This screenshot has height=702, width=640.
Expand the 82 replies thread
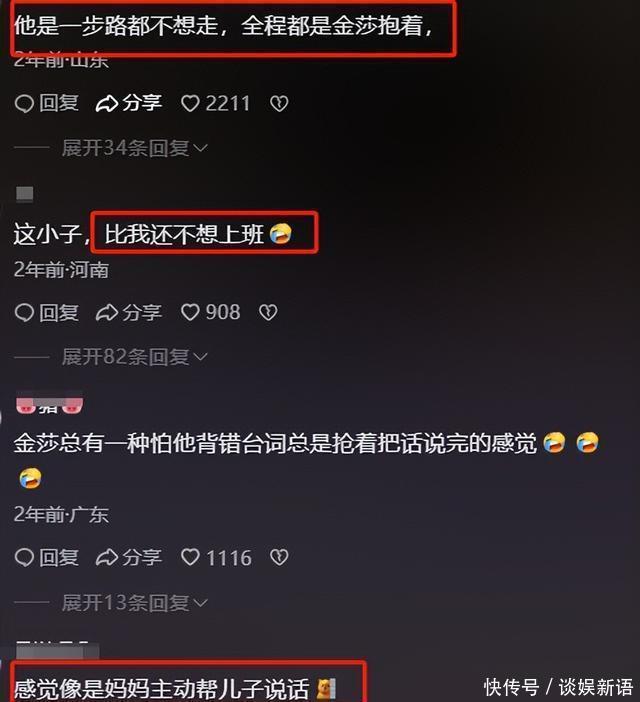tap(134, 357)
